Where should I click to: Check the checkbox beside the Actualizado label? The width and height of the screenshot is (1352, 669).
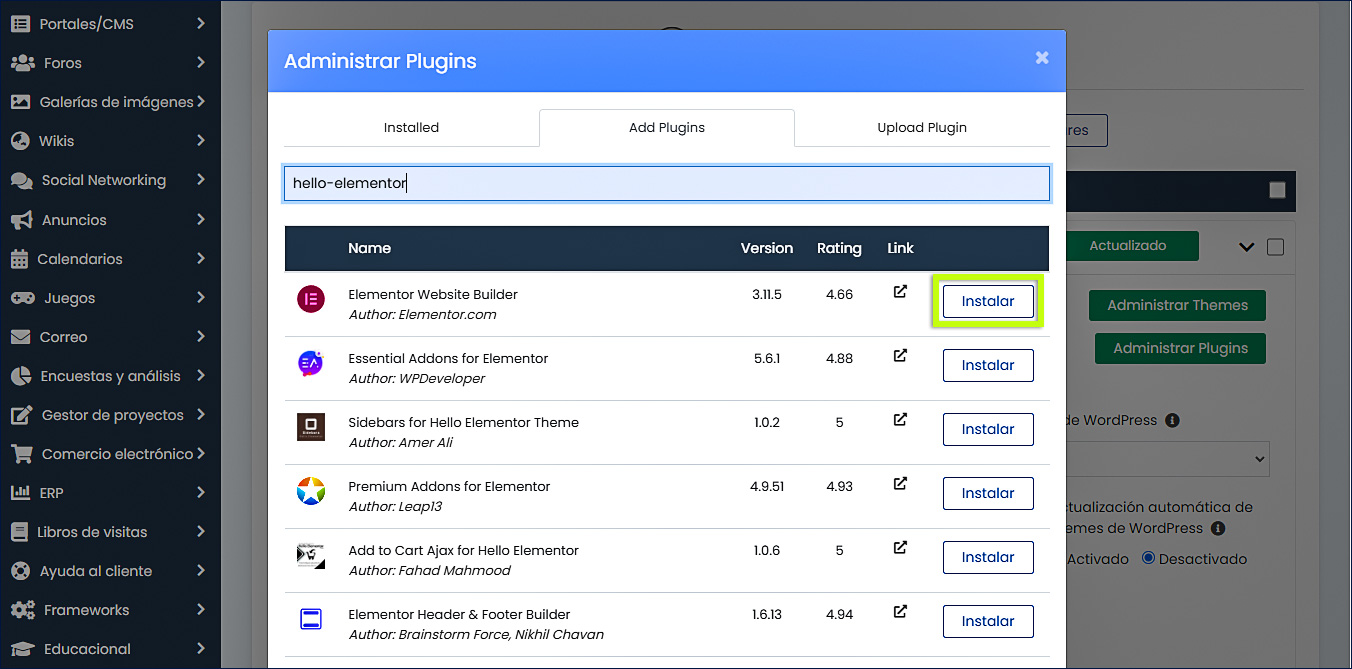[1276, 246]
